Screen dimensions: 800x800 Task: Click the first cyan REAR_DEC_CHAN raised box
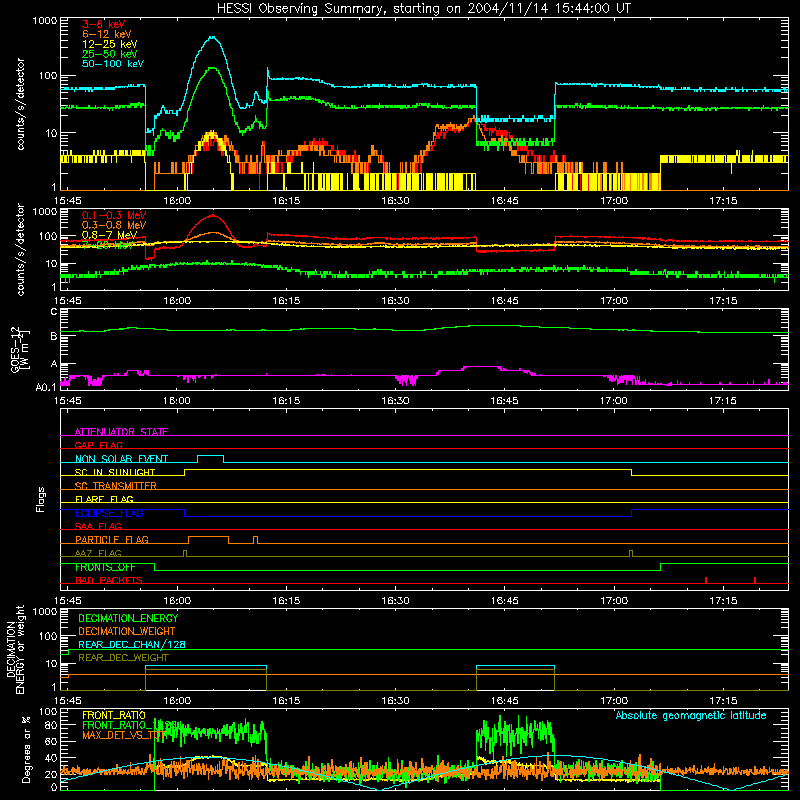(x=206, y=666)
